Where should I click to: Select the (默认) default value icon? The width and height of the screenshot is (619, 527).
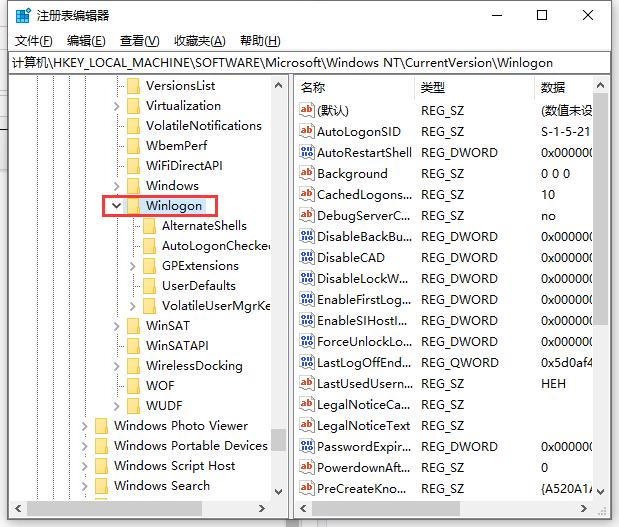pos(307,110)
